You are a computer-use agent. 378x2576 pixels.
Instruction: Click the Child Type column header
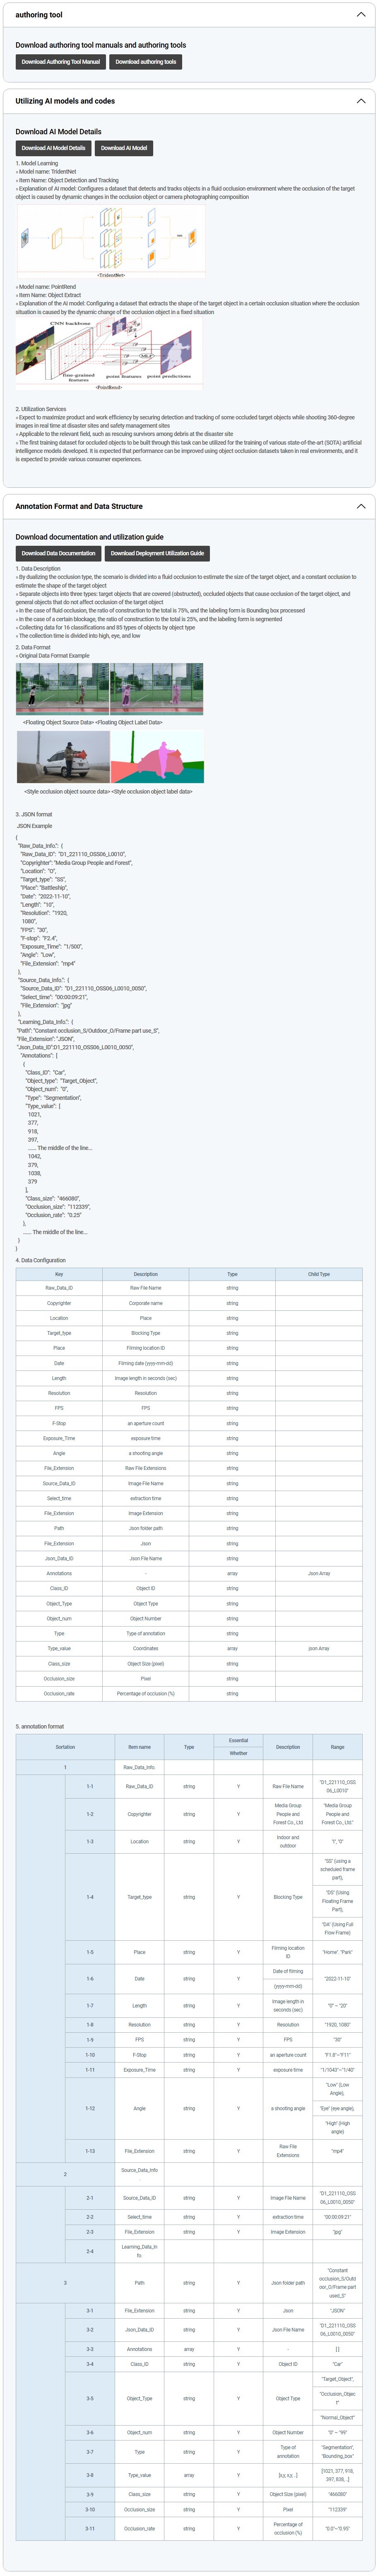319,1274
